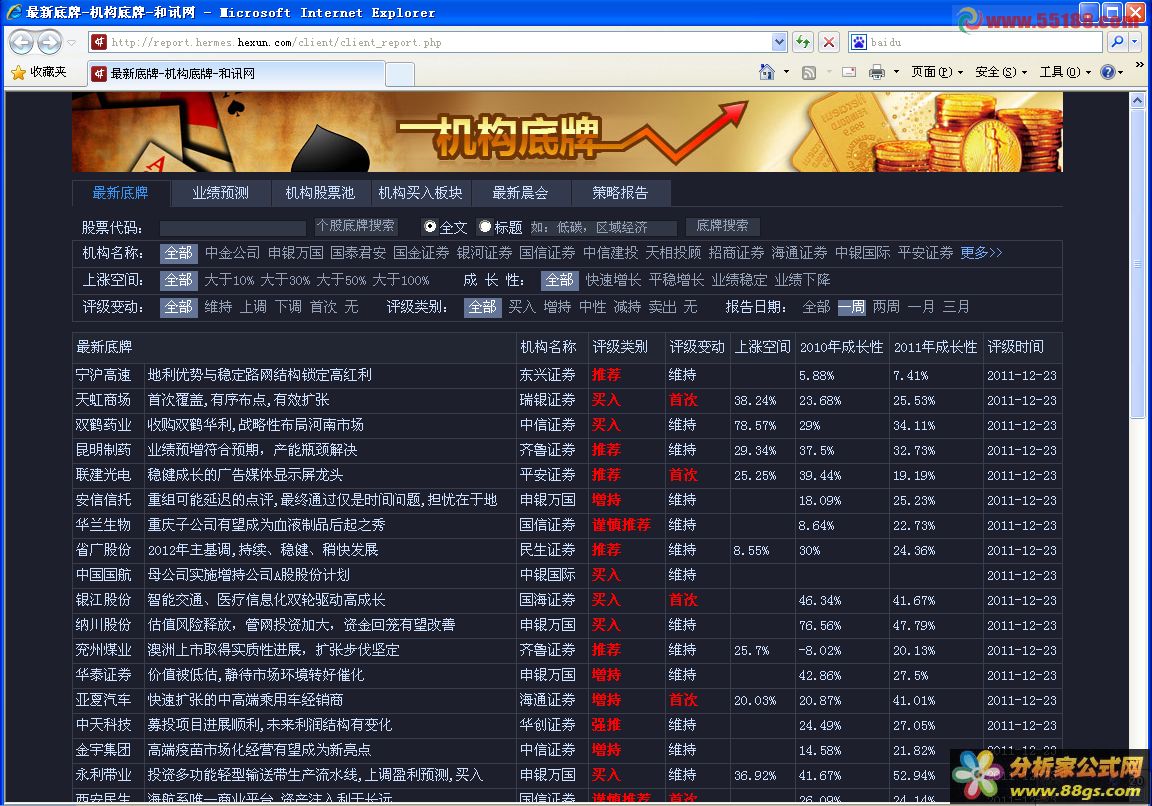The height and width of the screenshot is (806, 1152).
Task: Open the 银江股份 stock link
Action: click(x=104, y=600)
